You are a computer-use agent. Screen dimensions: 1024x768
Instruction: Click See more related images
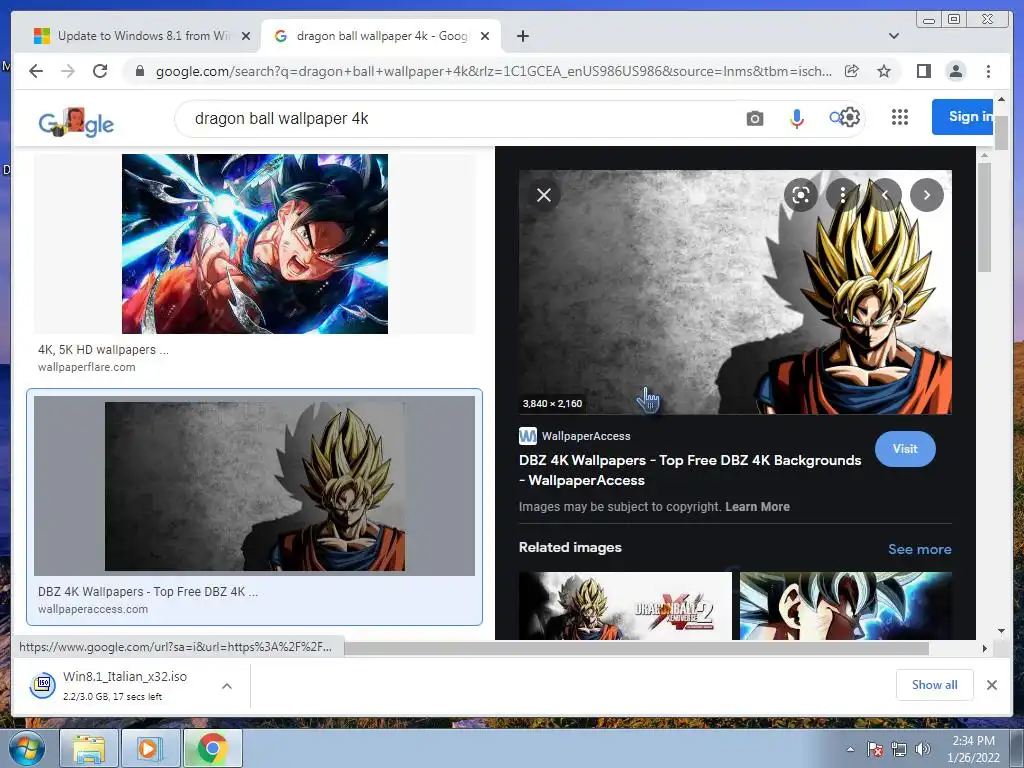920,549
